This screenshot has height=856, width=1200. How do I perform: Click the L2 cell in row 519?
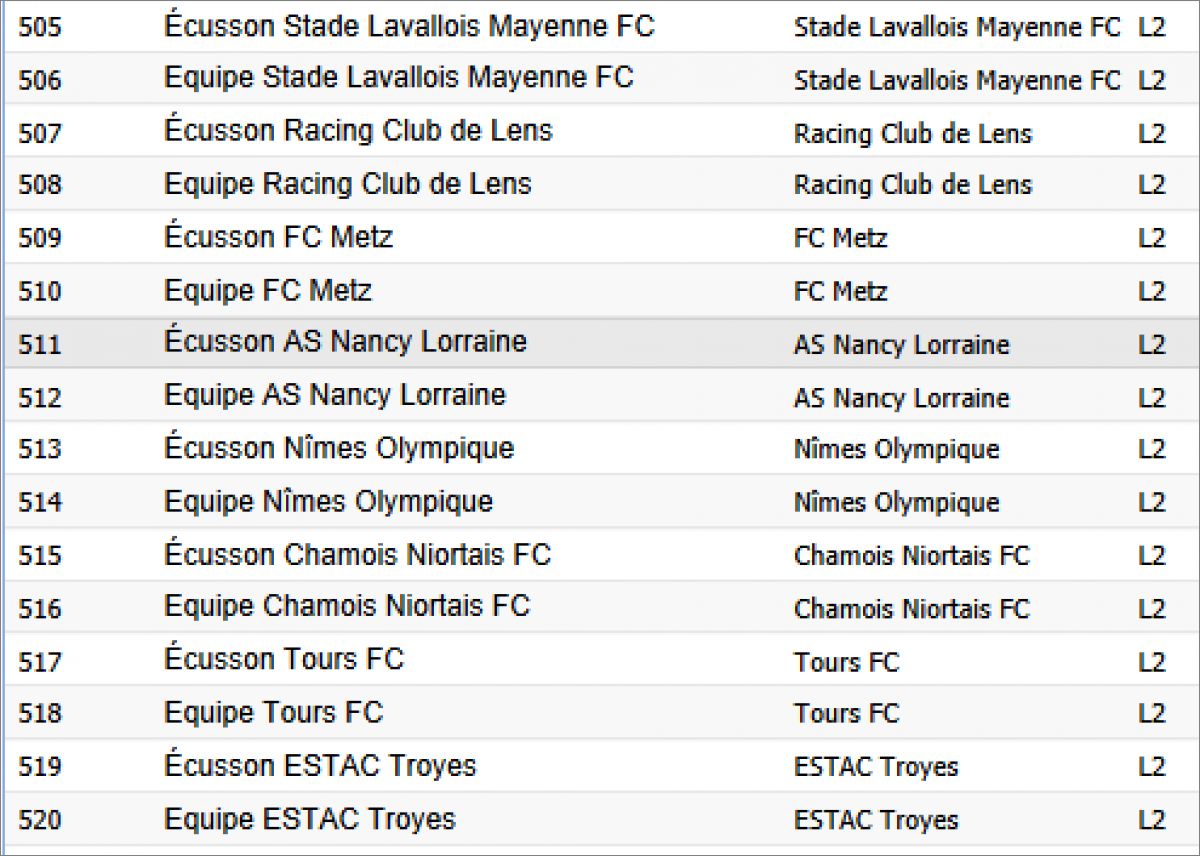click(1152, 767)
